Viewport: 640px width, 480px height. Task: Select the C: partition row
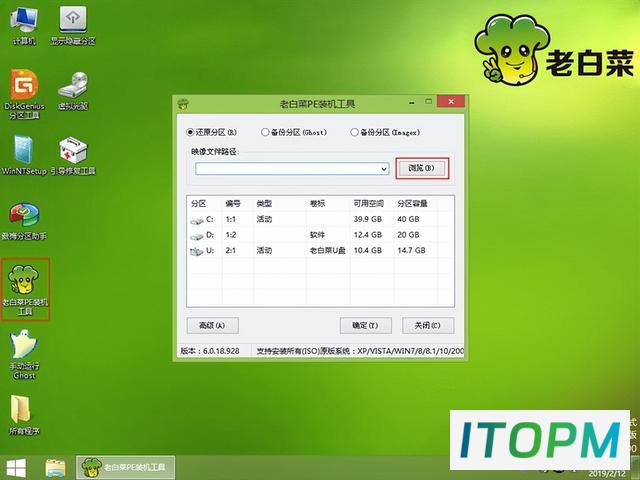point(320,219)
